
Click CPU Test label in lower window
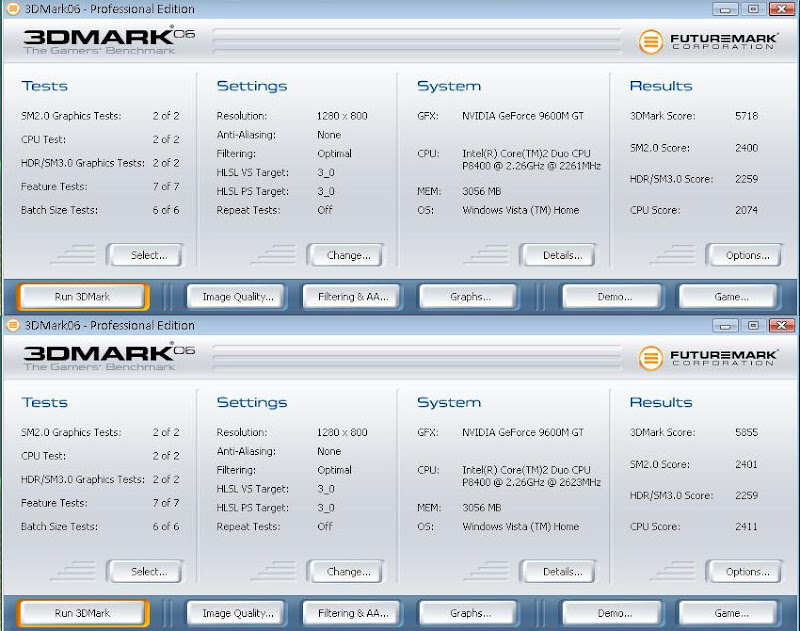pos(43,456)
